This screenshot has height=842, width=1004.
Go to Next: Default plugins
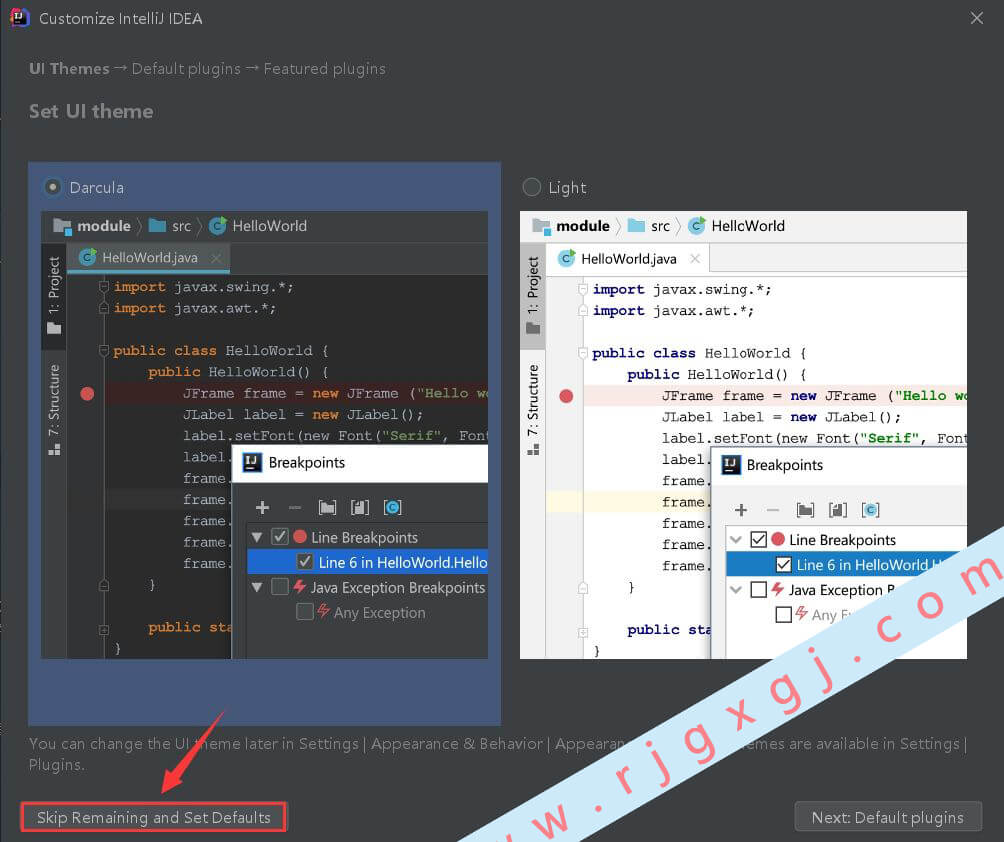[x=887, y=817]
